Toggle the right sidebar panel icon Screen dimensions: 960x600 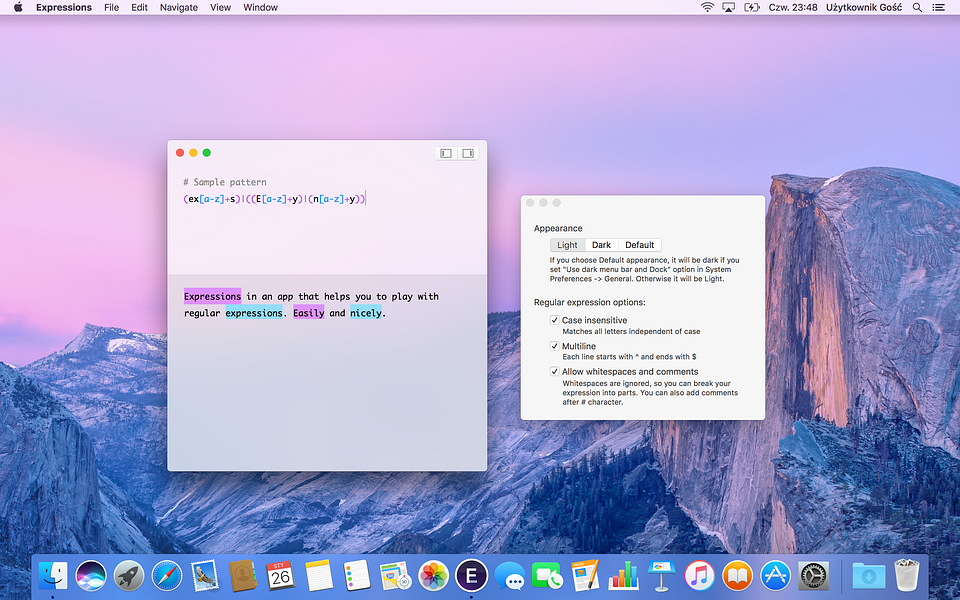468,153
